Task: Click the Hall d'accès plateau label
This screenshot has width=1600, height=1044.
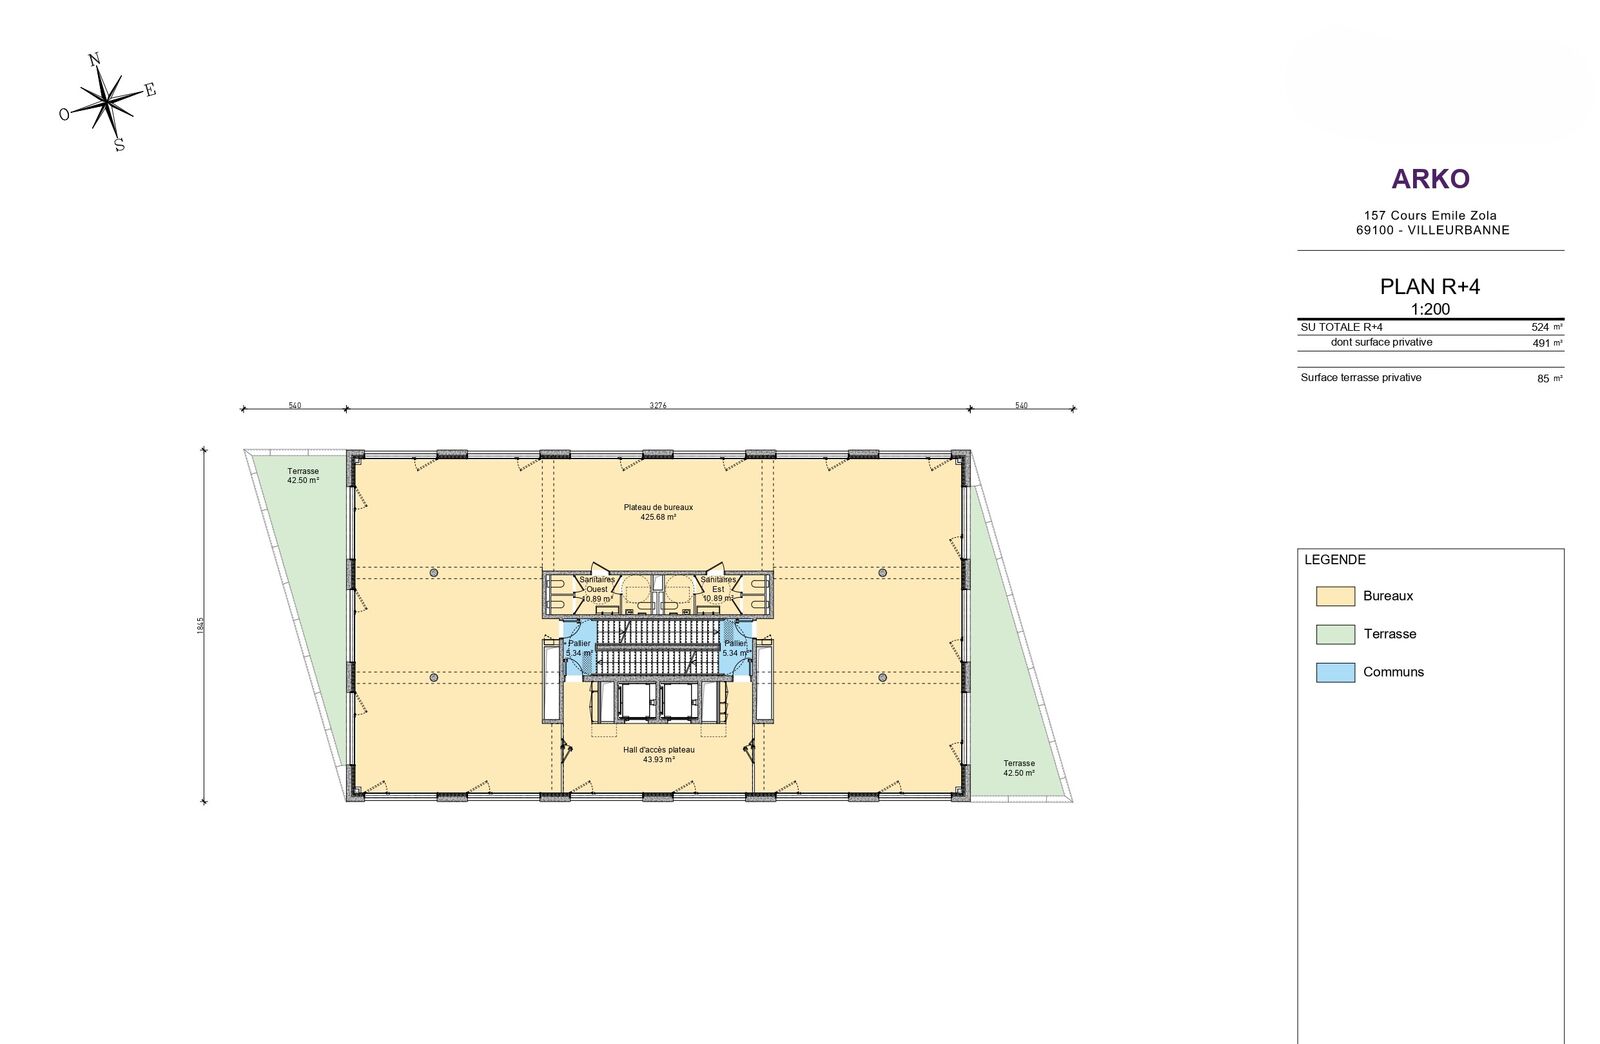Action: click(x=658, y=754)
